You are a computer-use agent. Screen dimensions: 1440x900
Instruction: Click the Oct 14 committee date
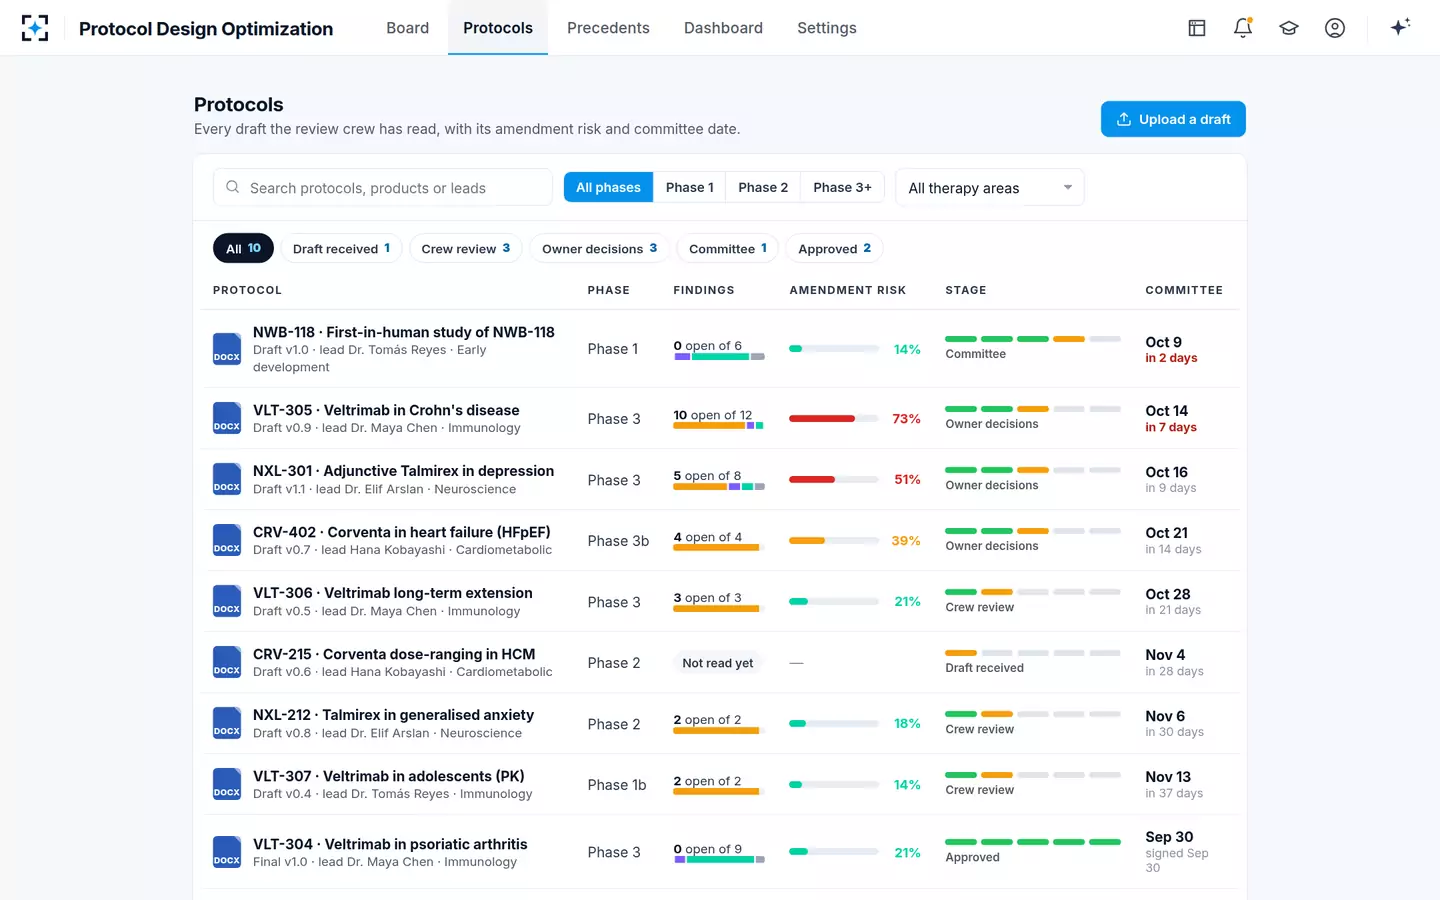click(x=1167, y=411)
